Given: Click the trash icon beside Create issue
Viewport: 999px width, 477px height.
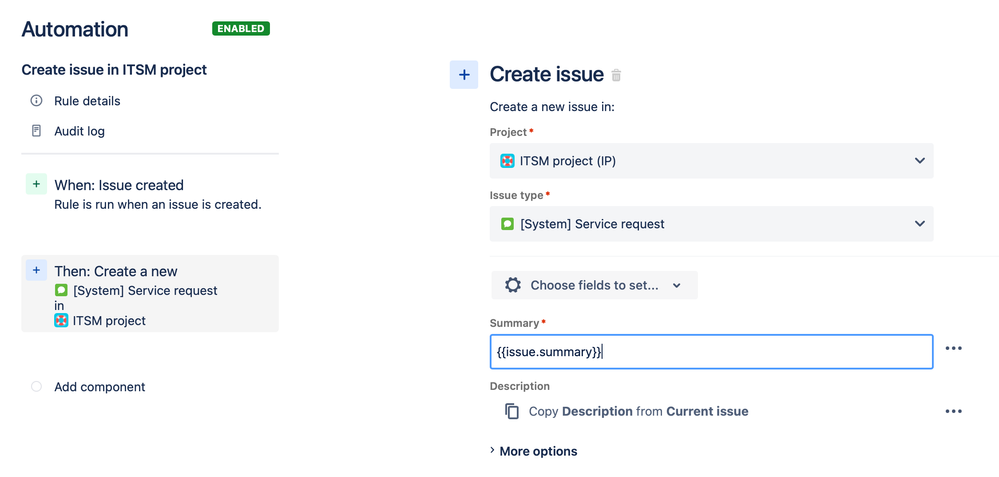Looking at the screenshot, I should [616, 75].
